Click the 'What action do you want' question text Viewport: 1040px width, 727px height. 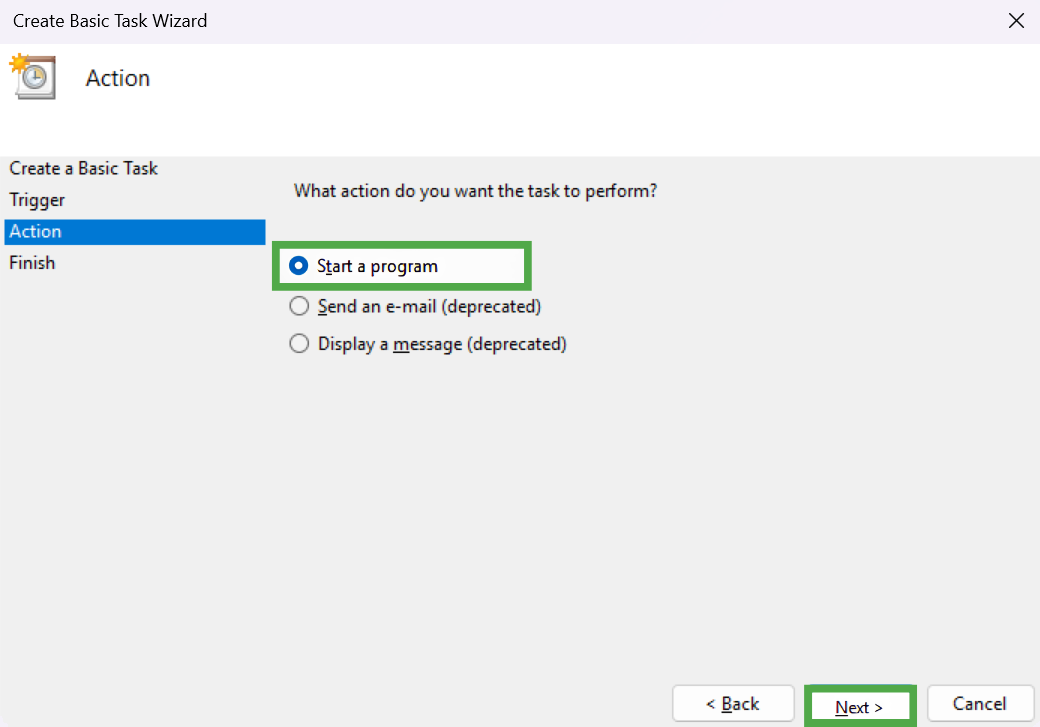476,191
